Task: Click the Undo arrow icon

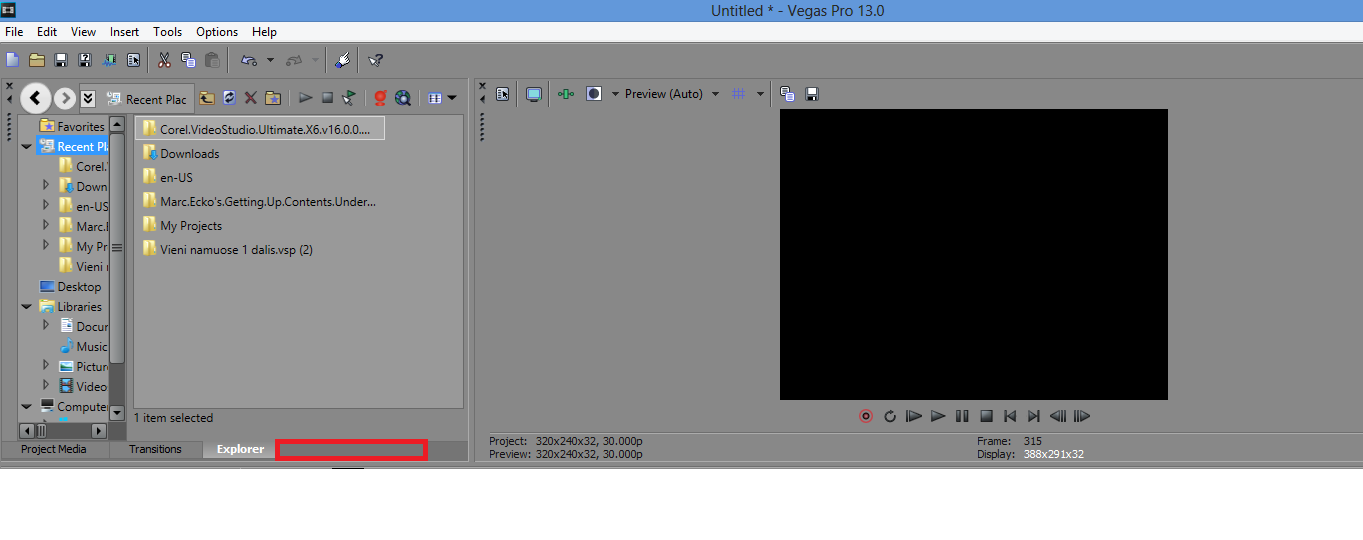Action: point(248,60)
